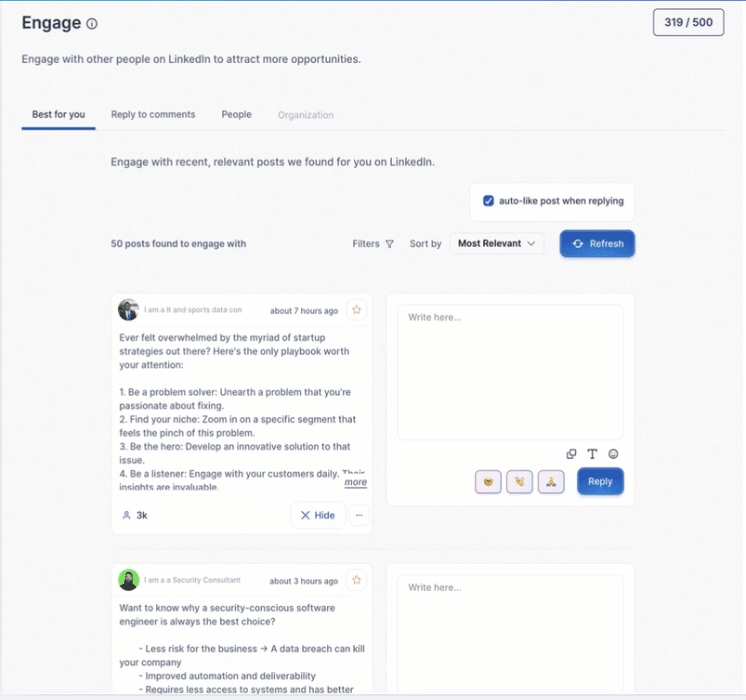Click 'I am a a Security Consultant' headline
746x700 pixels.
click(x=192, y=580)
